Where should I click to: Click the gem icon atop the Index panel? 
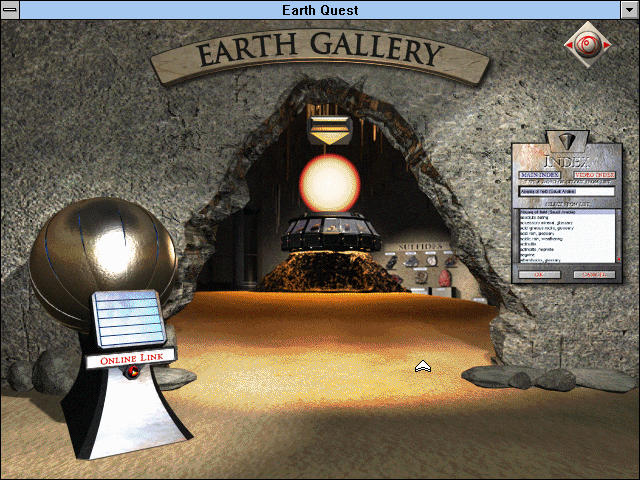(568, 140)
